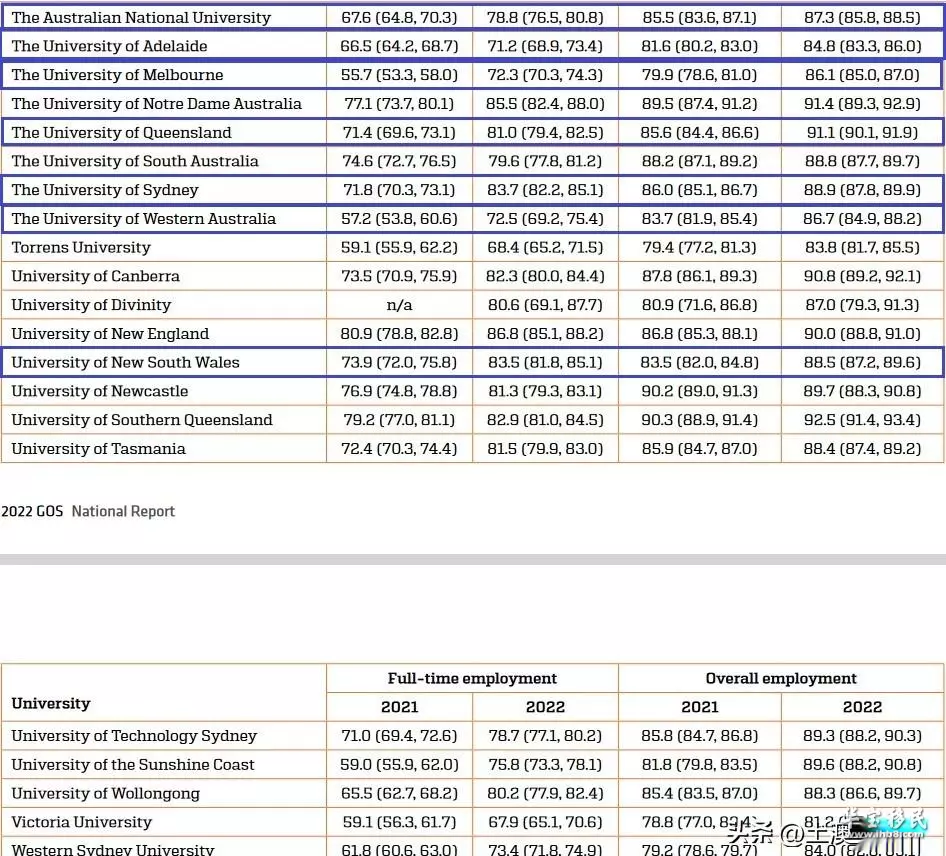Select University of Tasmania name

point(98,449)
